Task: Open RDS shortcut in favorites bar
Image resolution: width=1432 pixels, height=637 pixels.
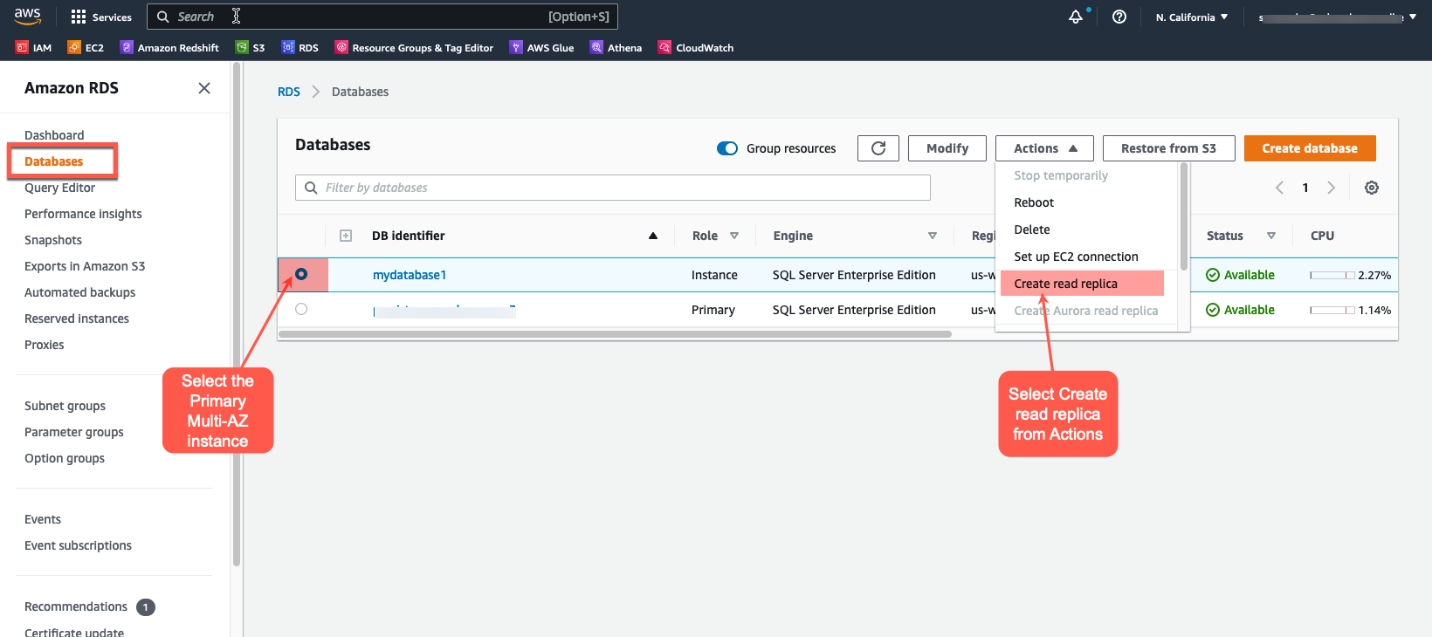Action: 300,47
